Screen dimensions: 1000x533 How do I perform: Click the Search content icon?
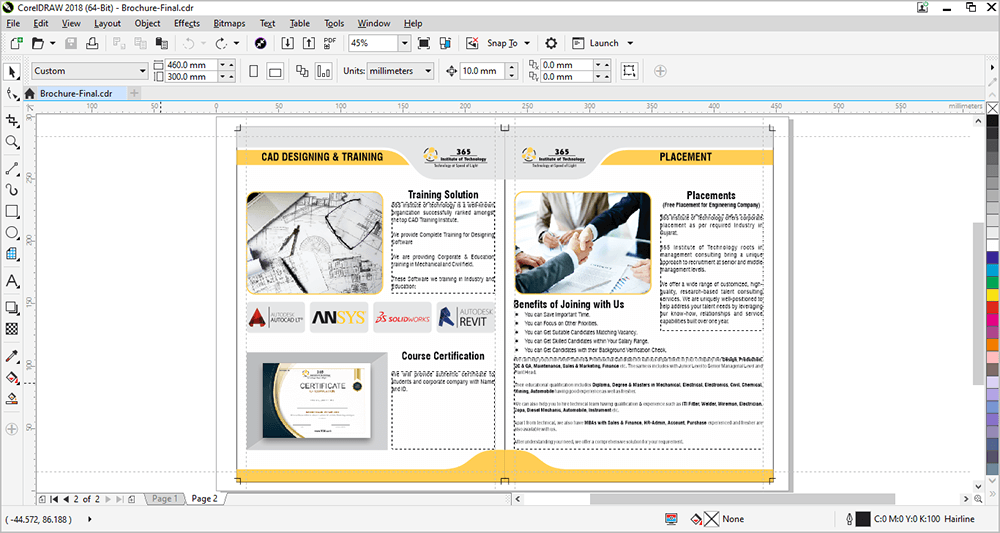[x=260, y=43]
